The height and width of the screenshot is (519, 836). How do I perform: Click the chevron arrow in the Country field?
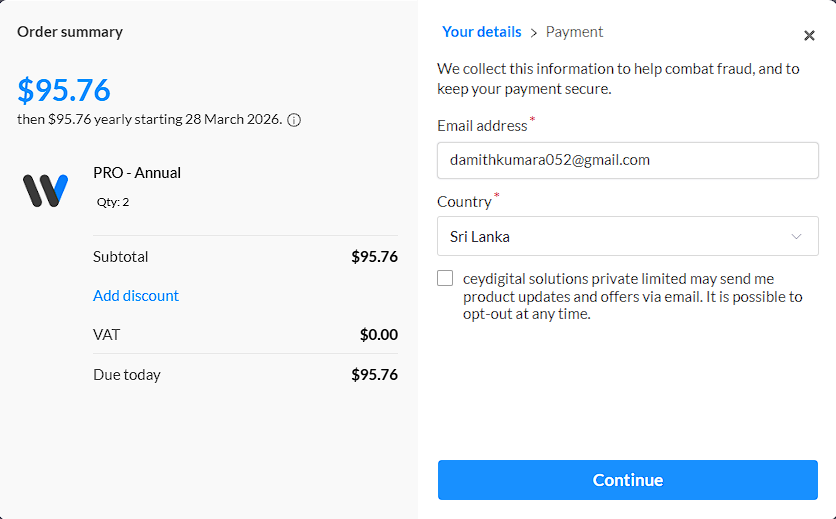point(796,237)
